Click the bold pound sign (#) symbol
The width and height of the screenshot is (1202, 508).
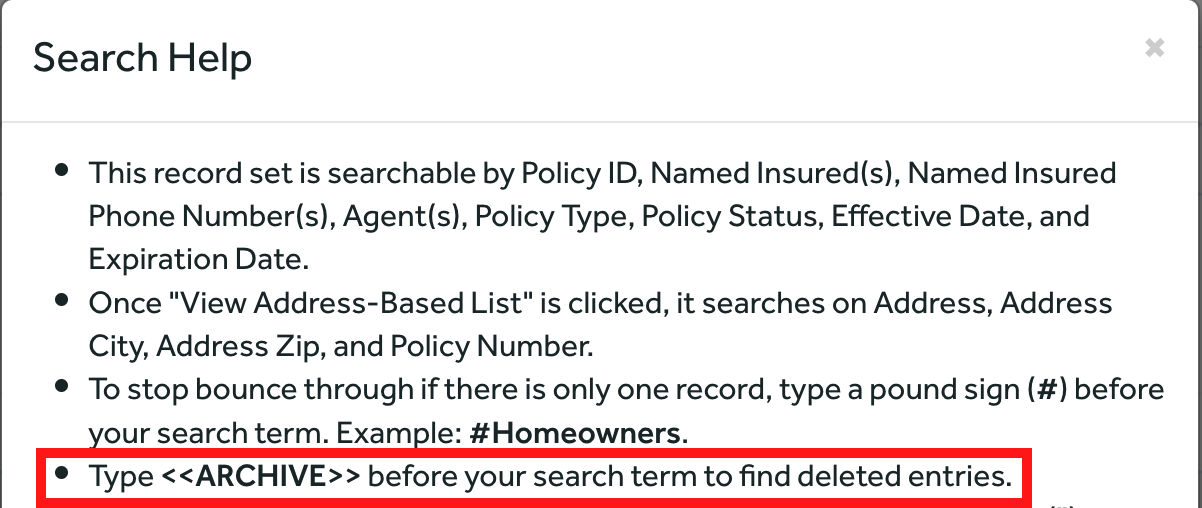coord(1048,389)
